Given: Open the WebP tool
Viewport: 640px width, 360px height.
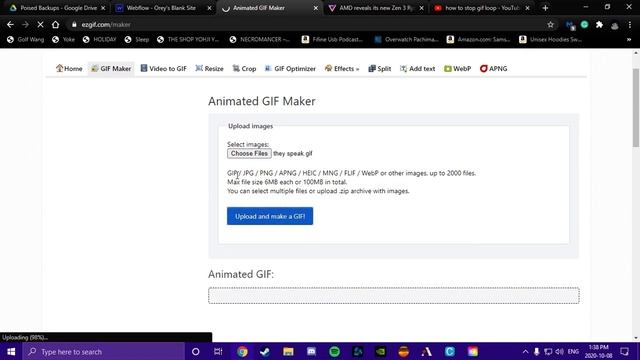Looking at the screenshot, I should pyautogui.click(x=458, y=69).
